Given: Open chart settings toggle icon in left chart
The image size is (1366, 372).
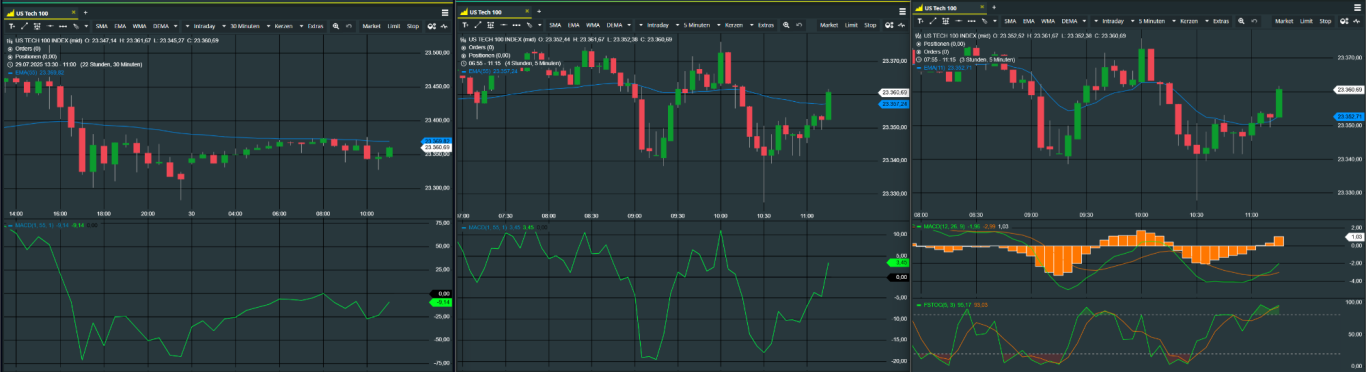Looking at the screenshot, I should [x=431, y=26].
